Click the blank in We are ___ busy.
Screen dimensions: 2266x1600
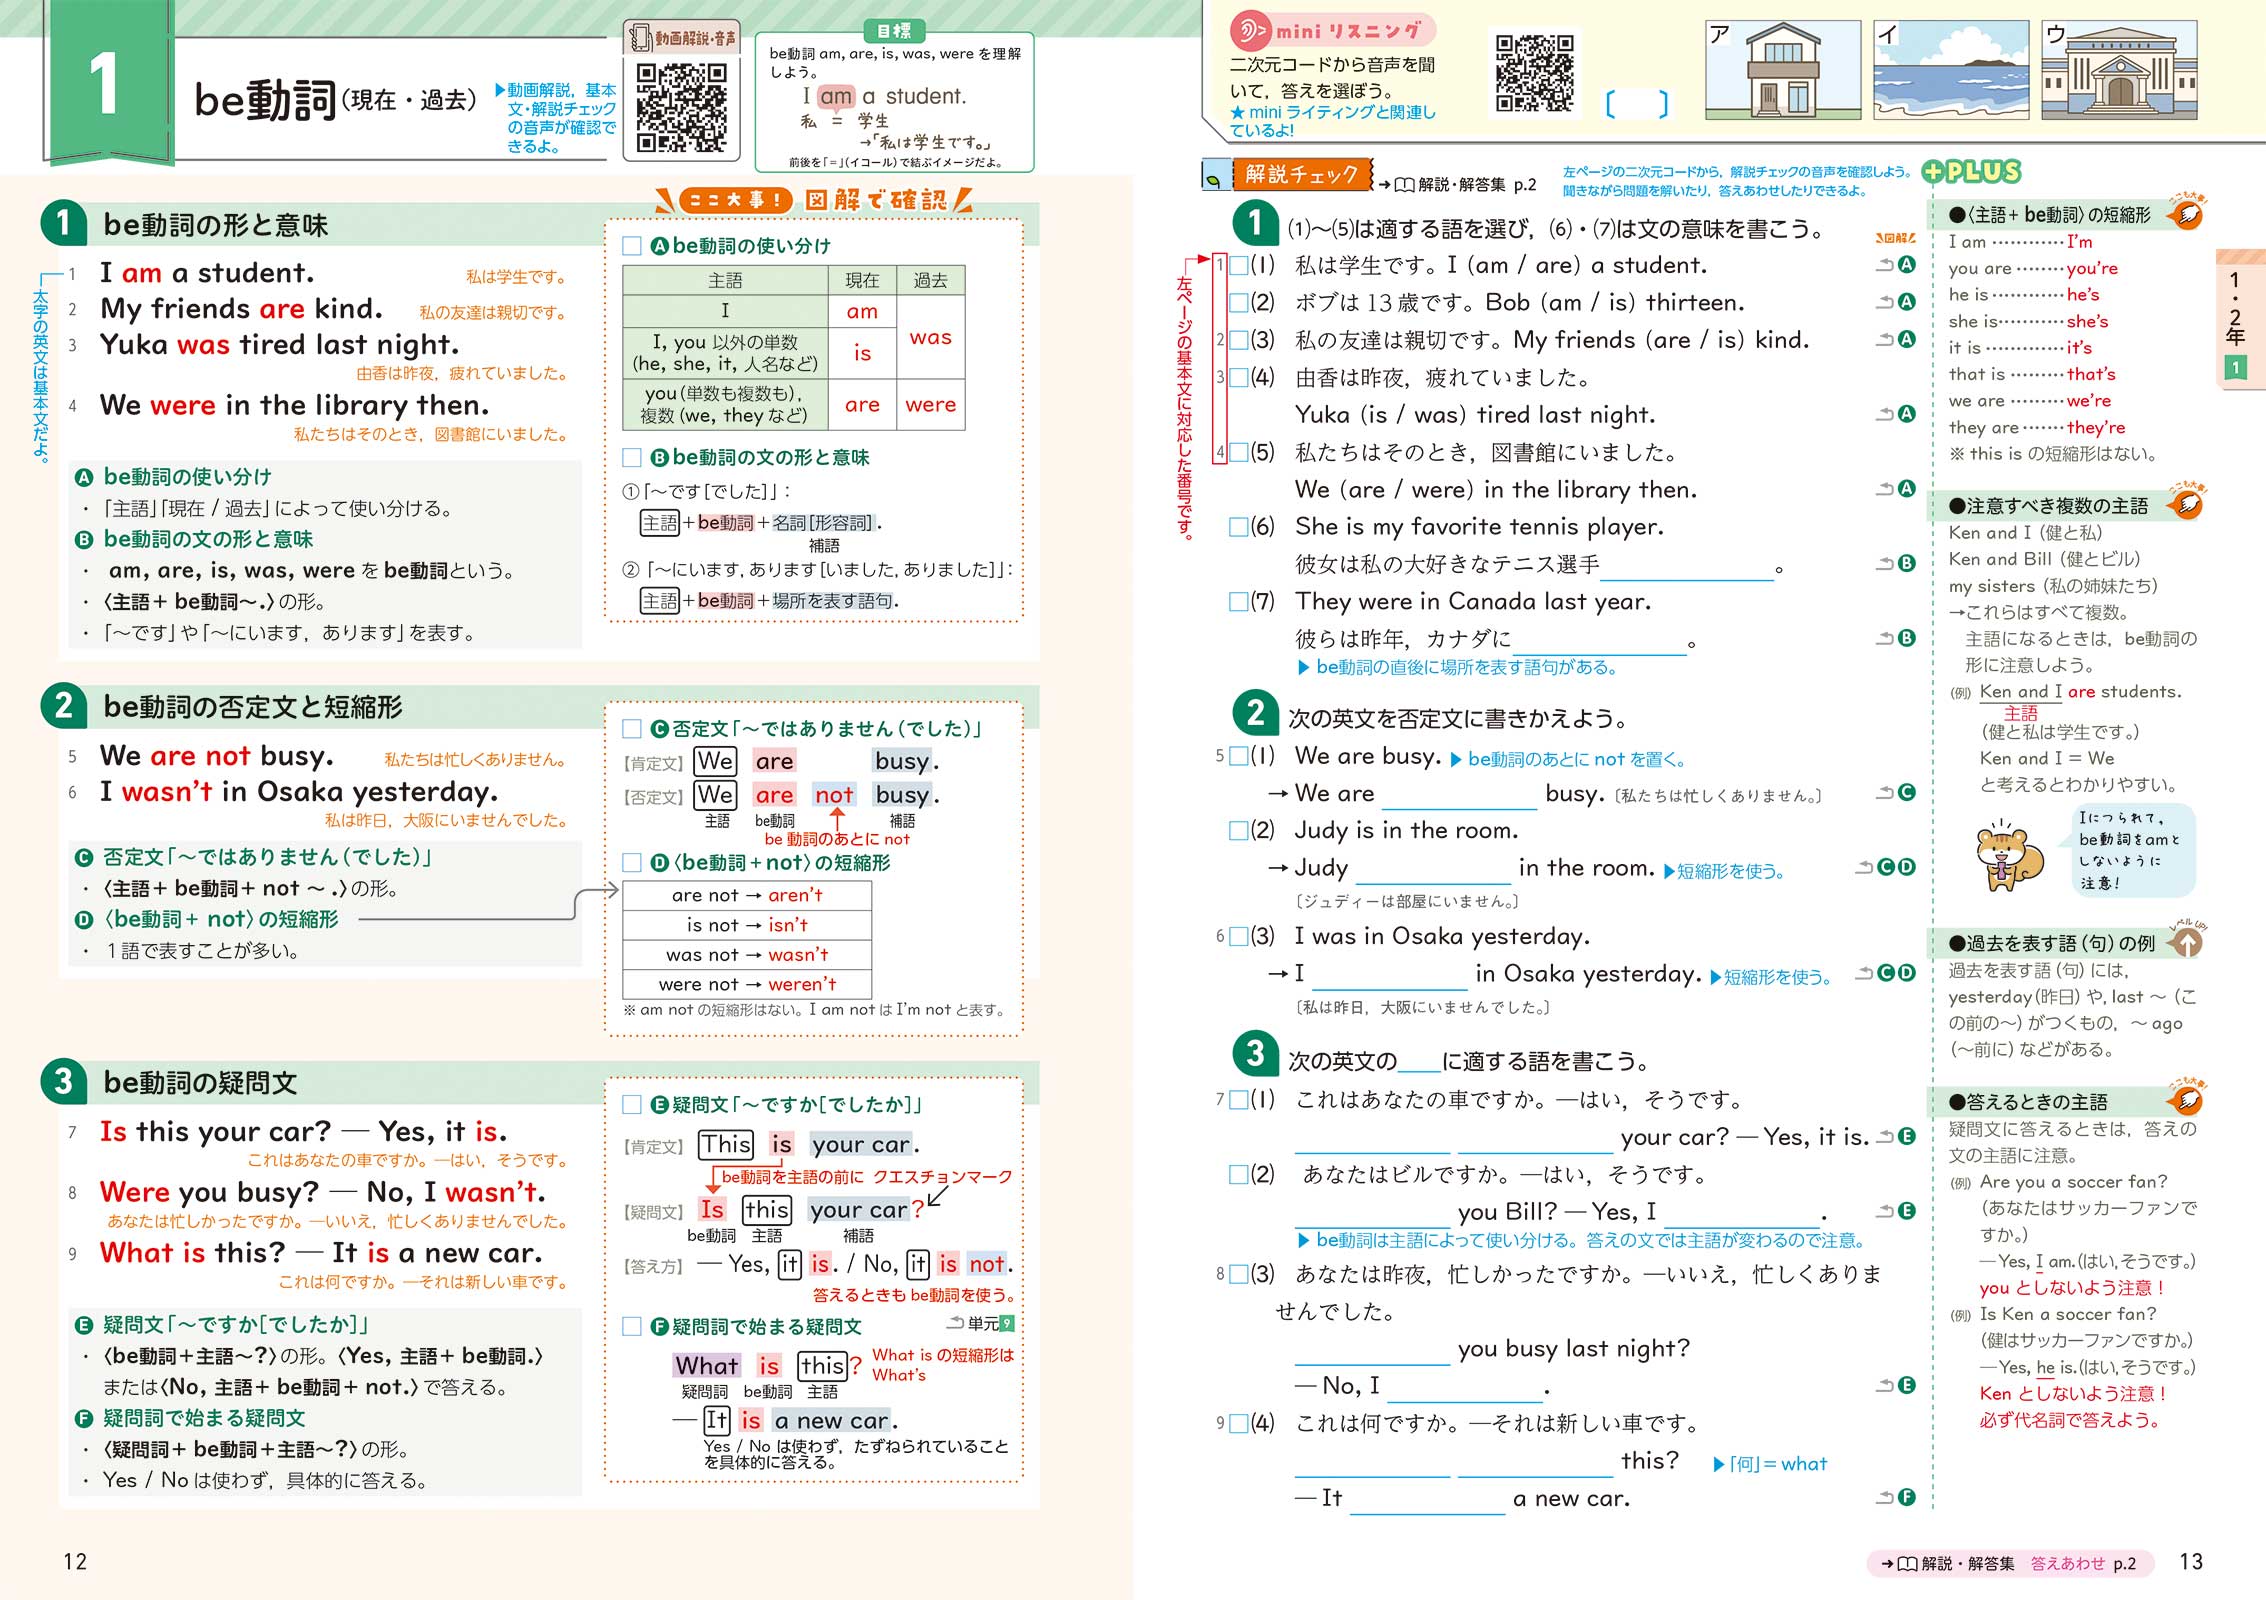click(x=1459, y=796)
